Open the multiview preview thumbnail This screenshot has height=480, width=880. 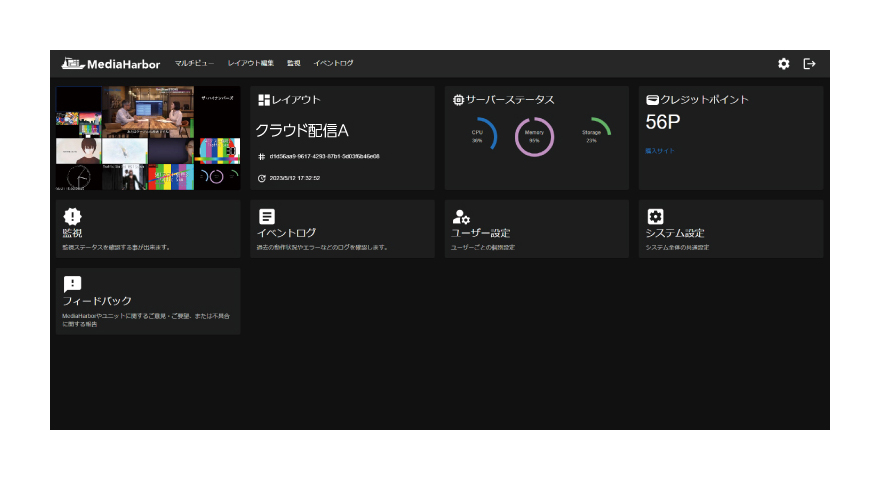(x=148, y=138)
